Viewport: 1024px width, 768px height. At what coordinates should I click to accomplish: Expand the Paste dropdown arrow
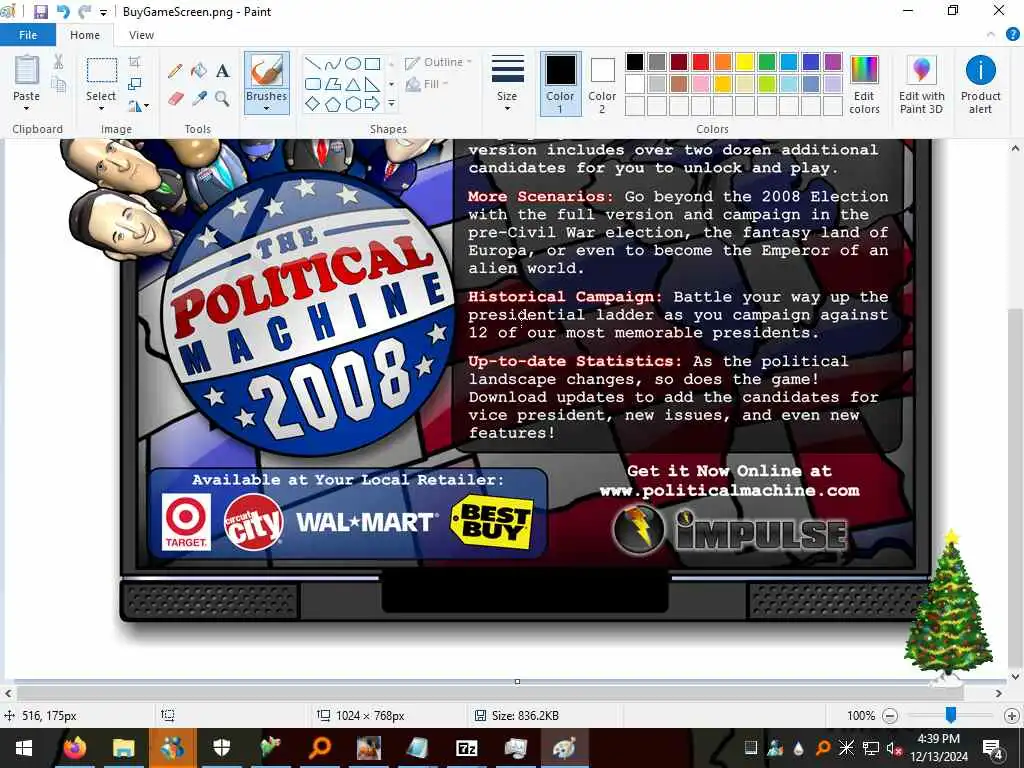[27, 108]
